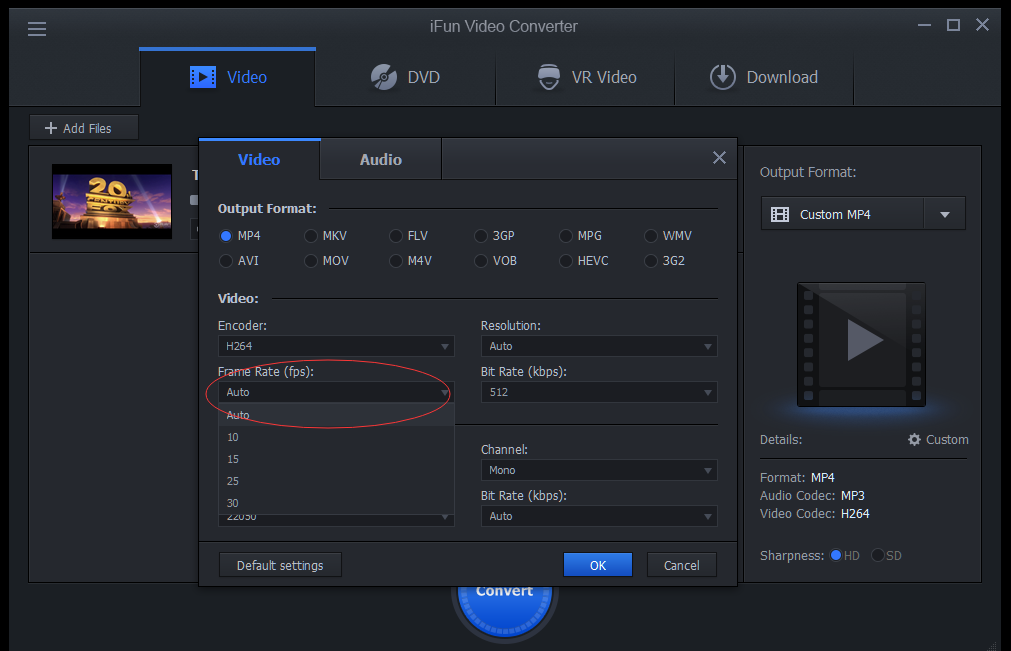Confirm settings with OK

[x=598, y=565]
